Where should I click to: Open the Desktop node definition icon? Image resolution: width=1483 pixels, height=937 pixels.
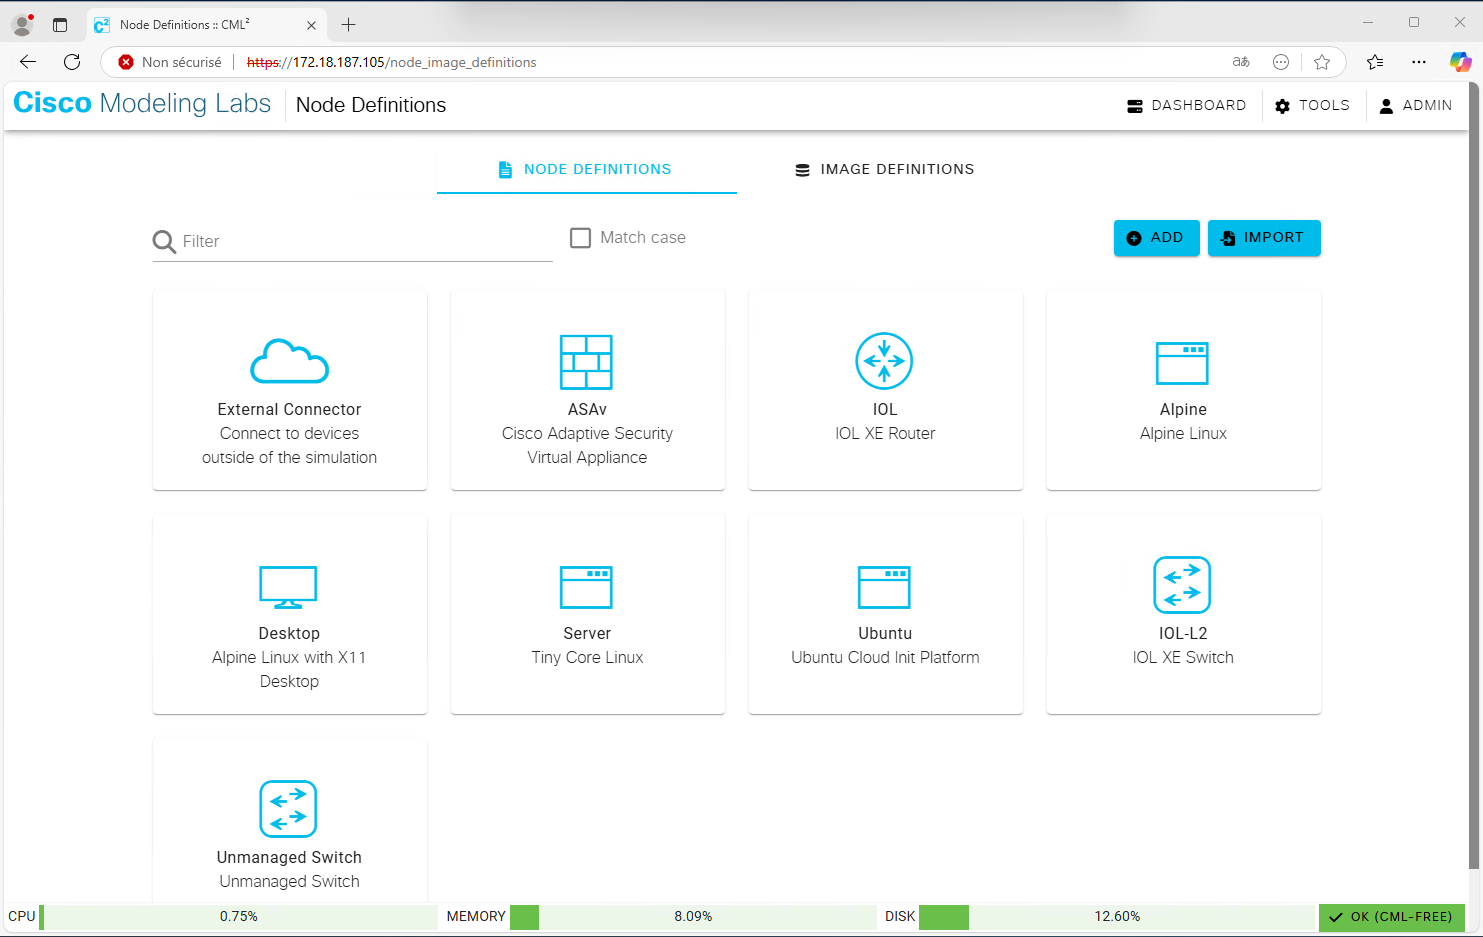[289, 586]
